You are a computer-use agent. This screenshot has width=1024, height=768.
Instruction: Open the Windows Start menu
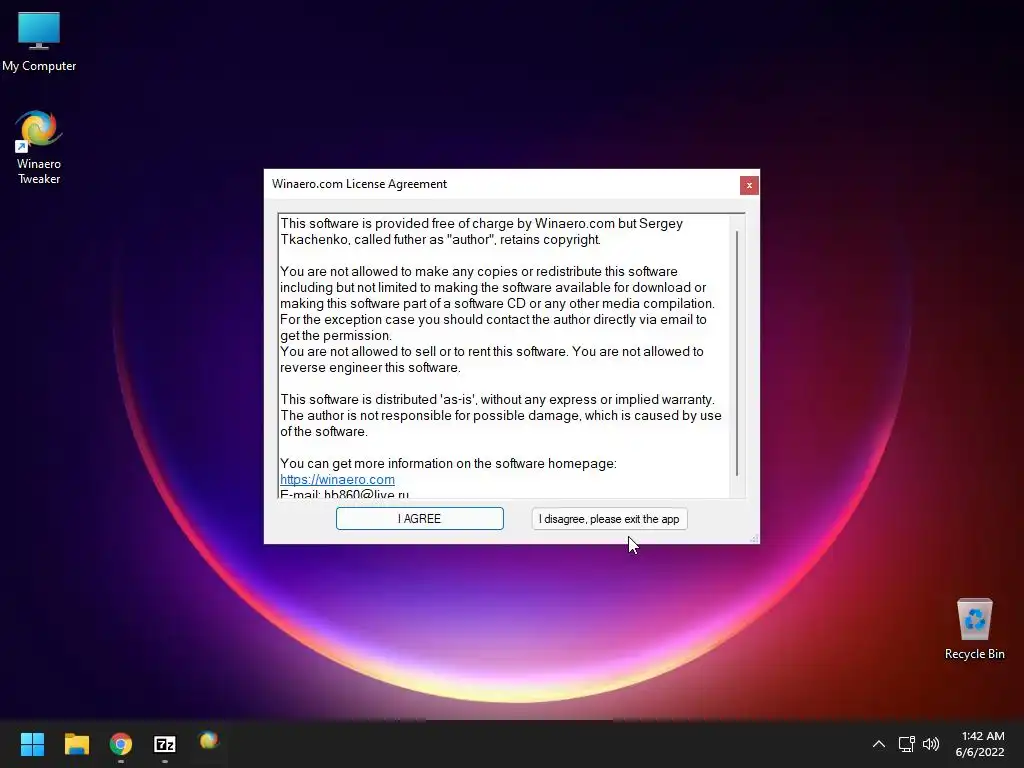point(32,744)
